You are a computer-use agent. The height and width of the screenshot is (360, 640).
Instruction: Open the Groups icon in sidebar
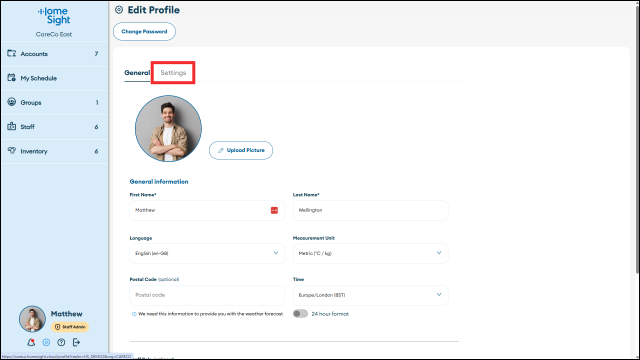12,102
